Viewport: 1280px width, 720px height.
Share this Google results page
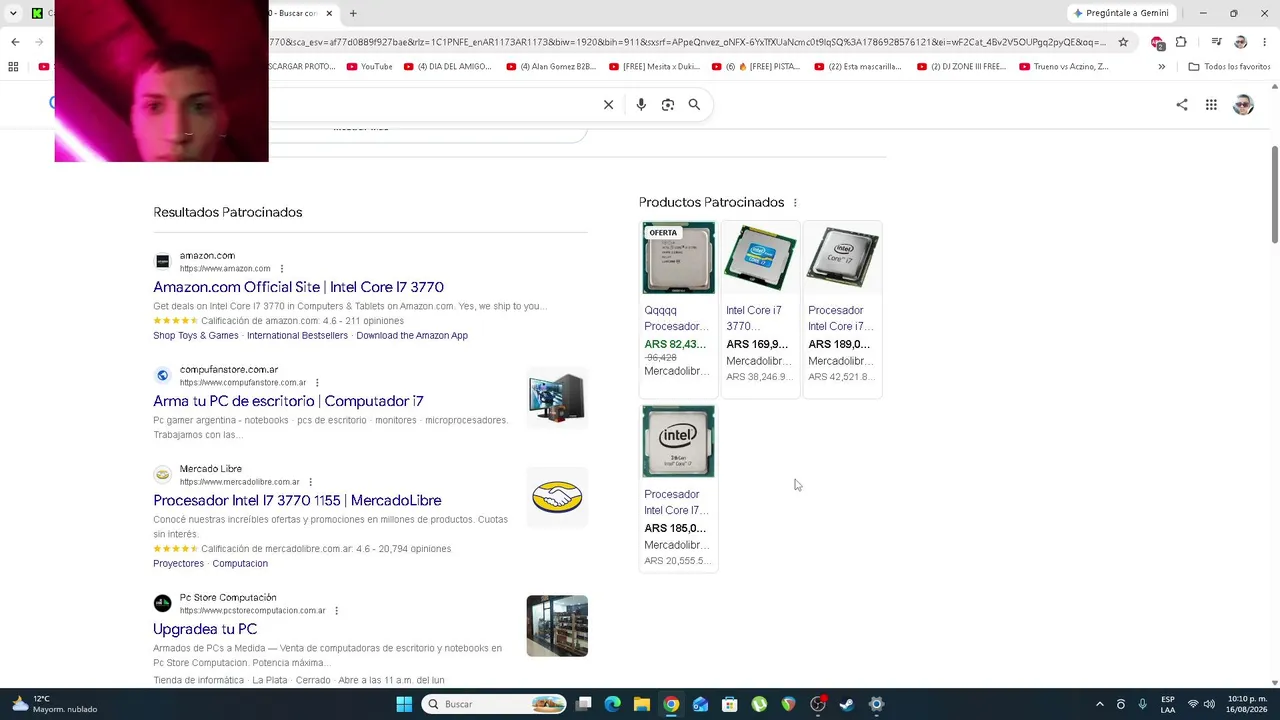[x=1182, y=104]
